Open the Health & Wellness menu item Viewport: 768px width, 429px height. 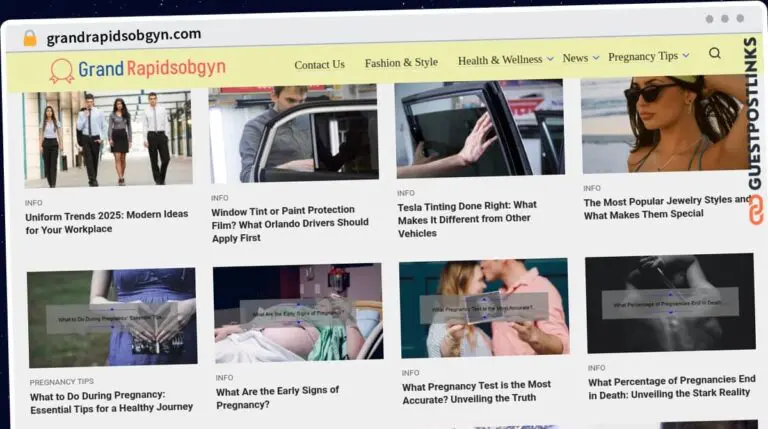500,60
